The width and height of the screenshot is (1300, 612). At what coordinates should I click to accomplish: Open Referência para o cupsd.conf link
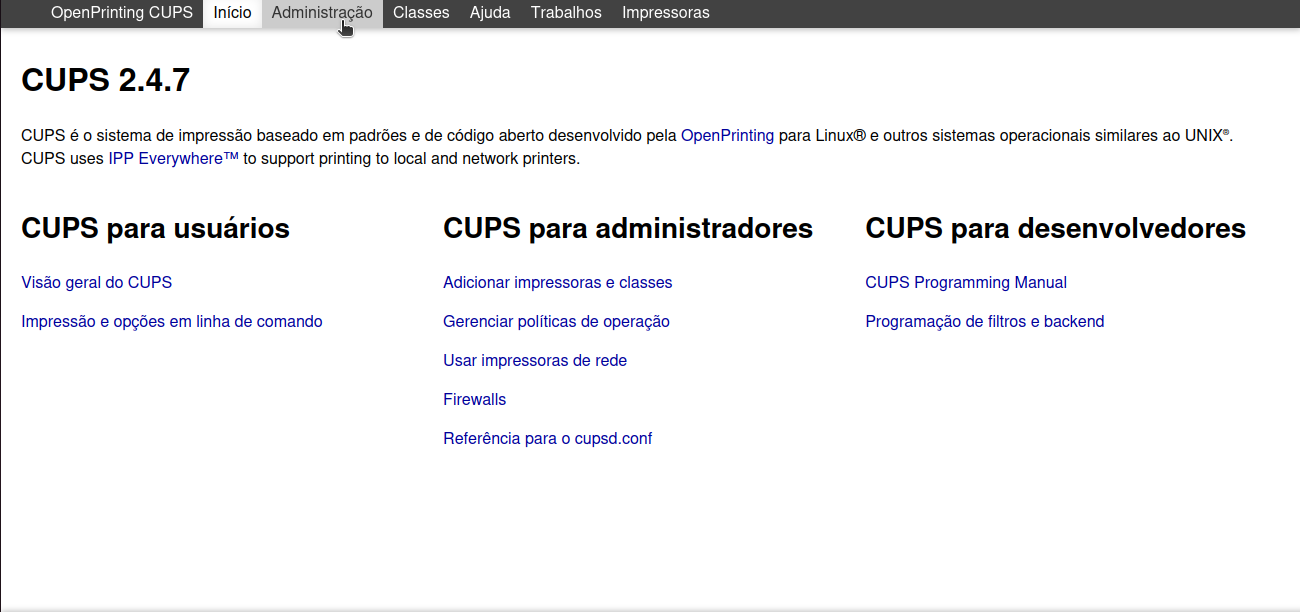[x=548, y=438]
